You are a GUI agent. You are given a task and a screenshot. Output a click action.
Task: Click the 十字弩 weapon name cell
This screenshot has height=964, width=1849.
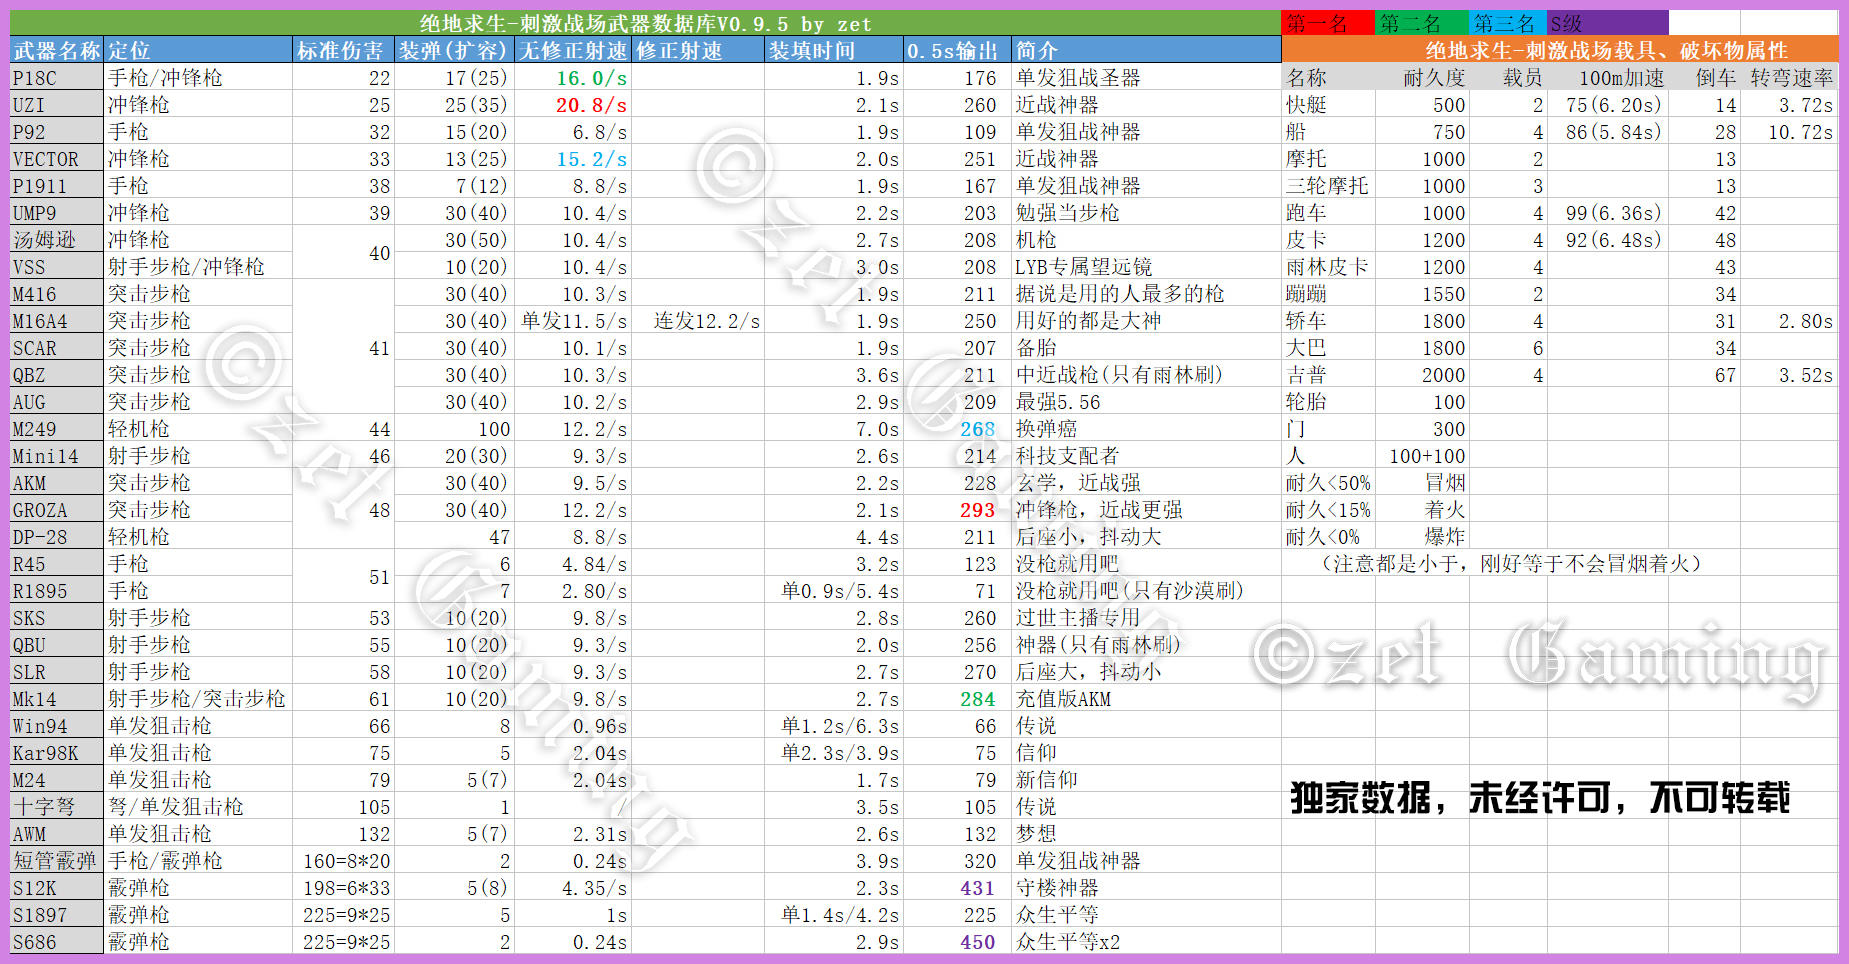pyautogui.click(x=57, y=807)
